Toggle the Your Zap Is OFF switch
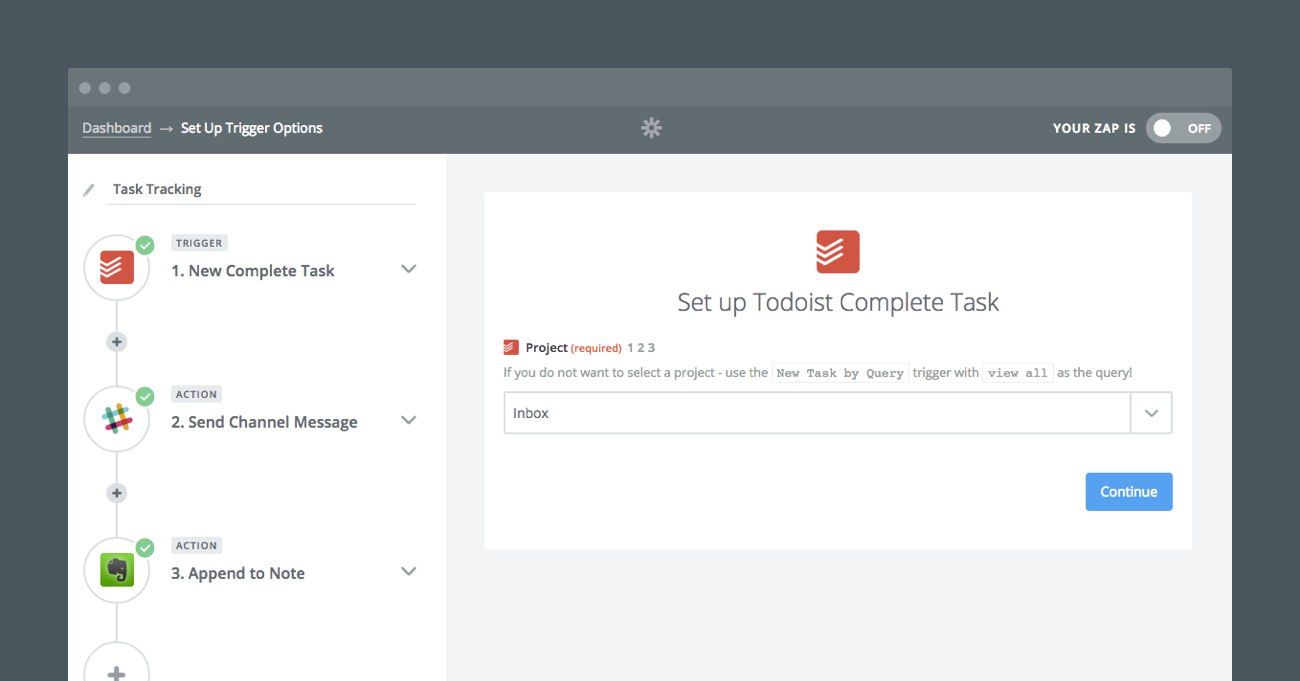This screenshot has height=681, width=1300. coord(1183,128)
